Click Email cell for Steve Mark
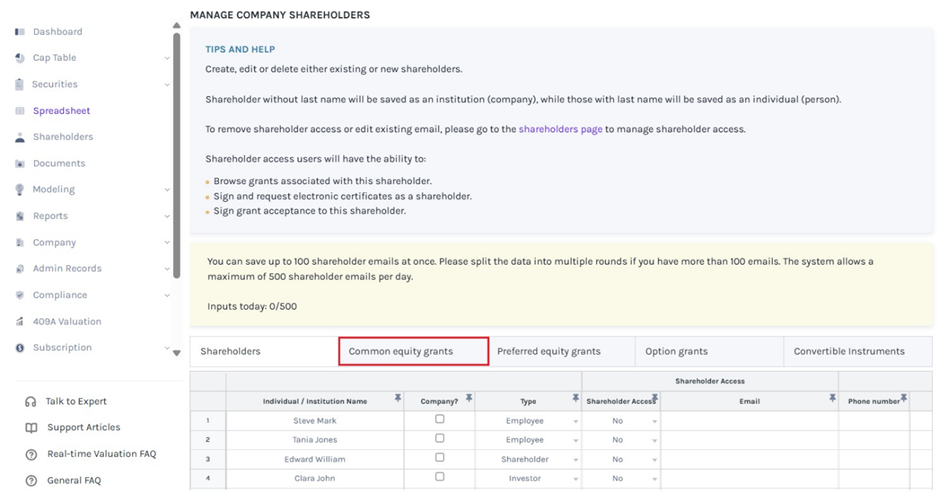 coord(748,421)
